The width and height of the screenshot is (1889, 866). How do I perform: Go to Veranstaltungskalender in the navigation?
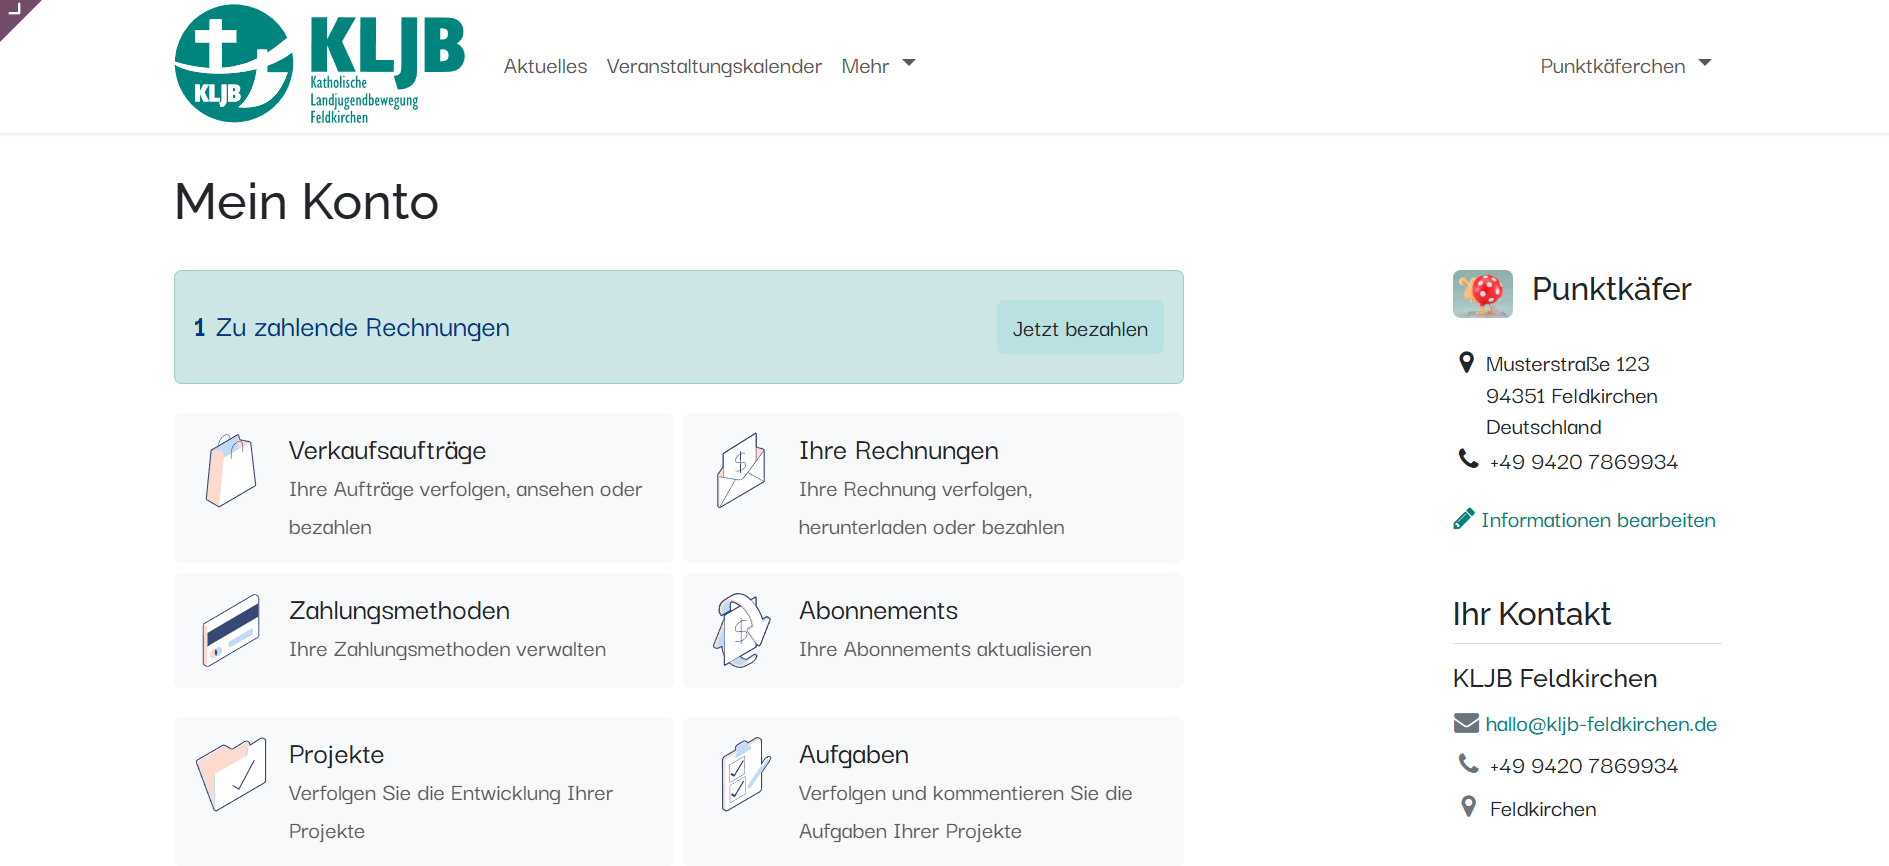coord(714,66)
